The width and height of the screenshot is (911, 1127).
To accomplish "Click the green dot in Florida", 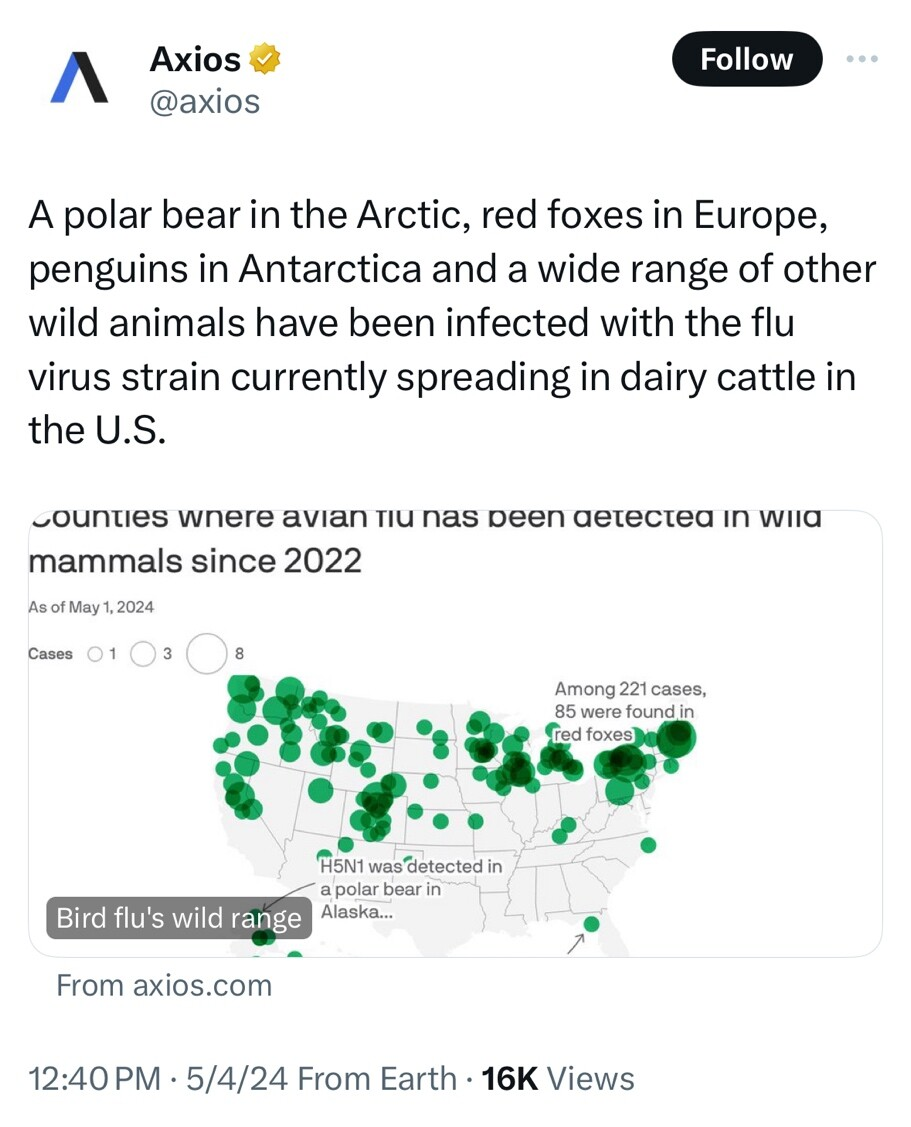I will 592,924.
